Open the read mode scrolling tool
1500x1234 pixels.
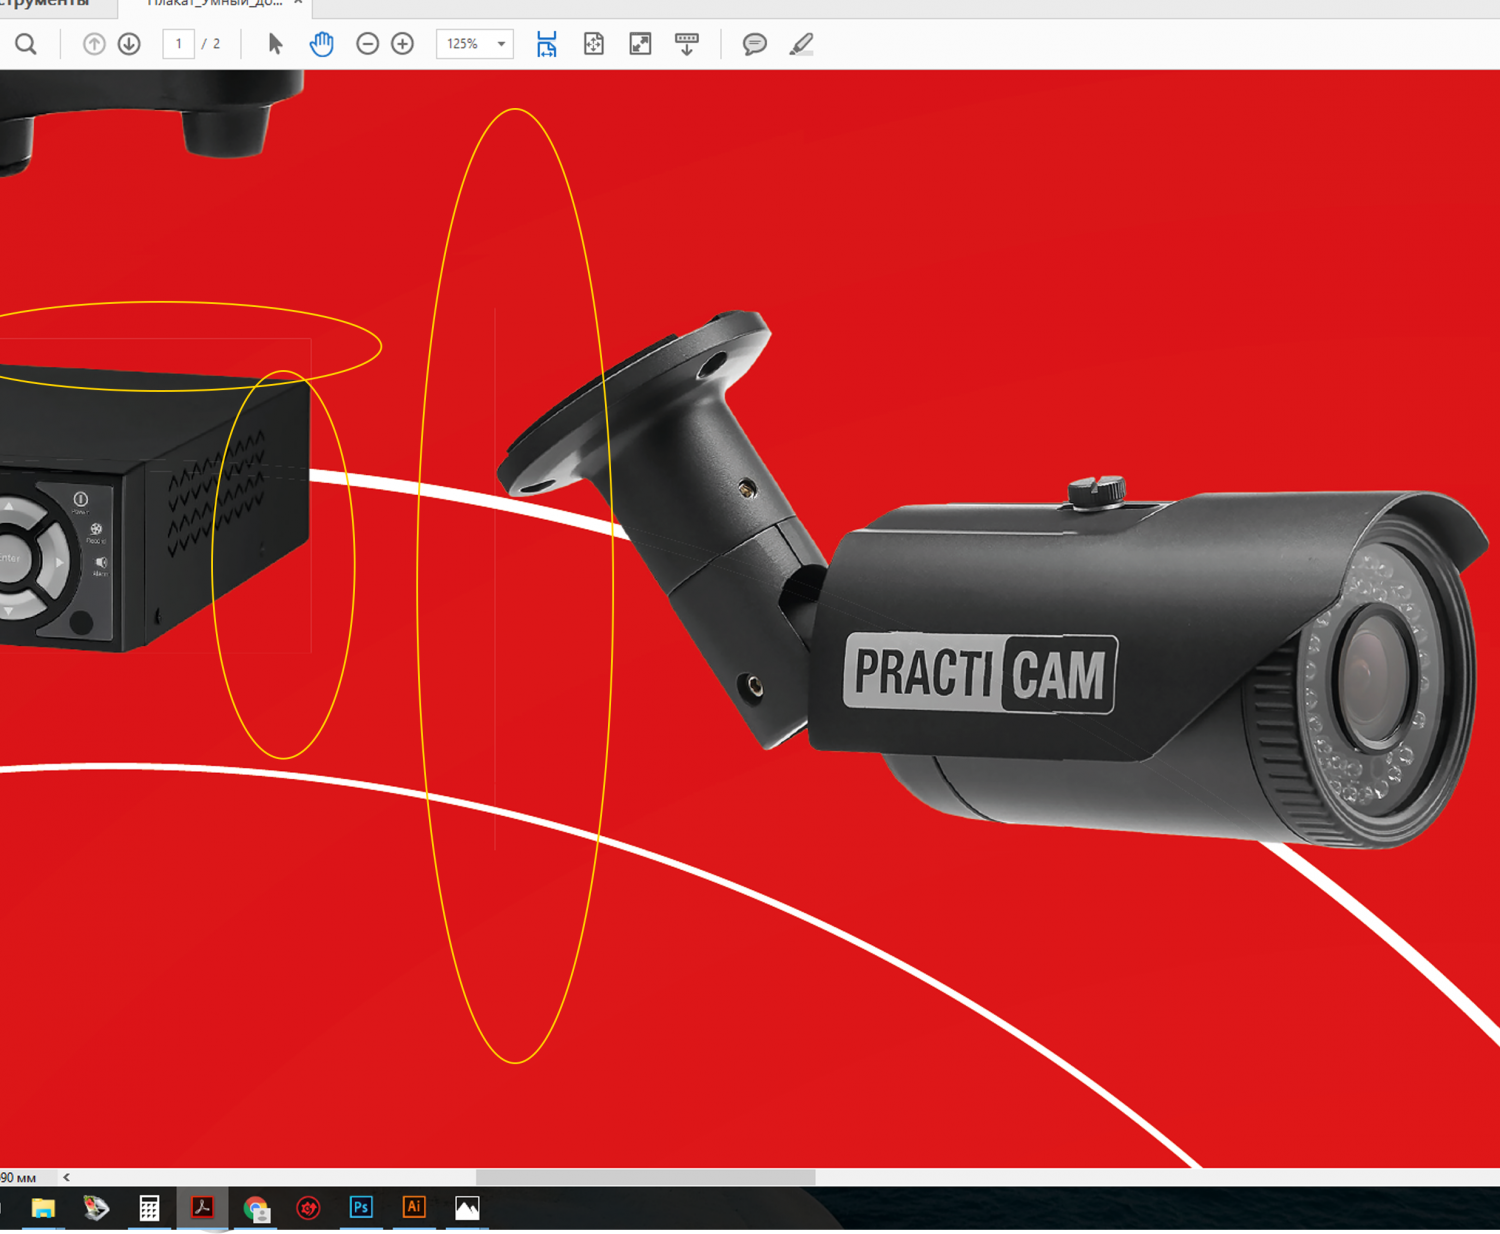687,44
